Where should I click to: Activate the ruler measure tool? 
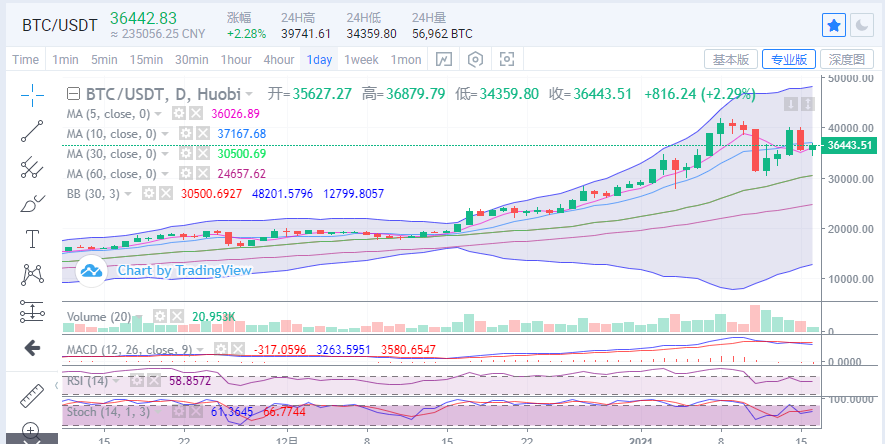32,395
